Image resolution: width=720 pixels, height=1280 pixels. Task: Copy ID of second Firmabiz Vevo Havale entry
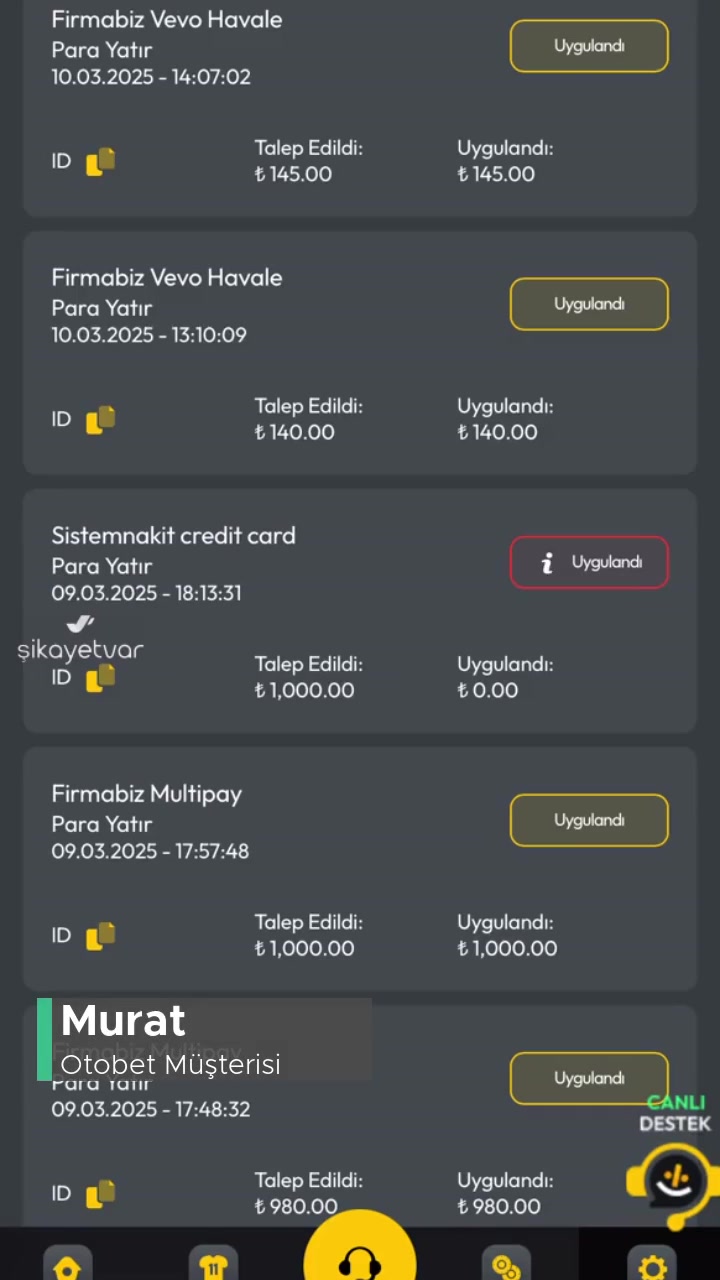click(100, 419)
